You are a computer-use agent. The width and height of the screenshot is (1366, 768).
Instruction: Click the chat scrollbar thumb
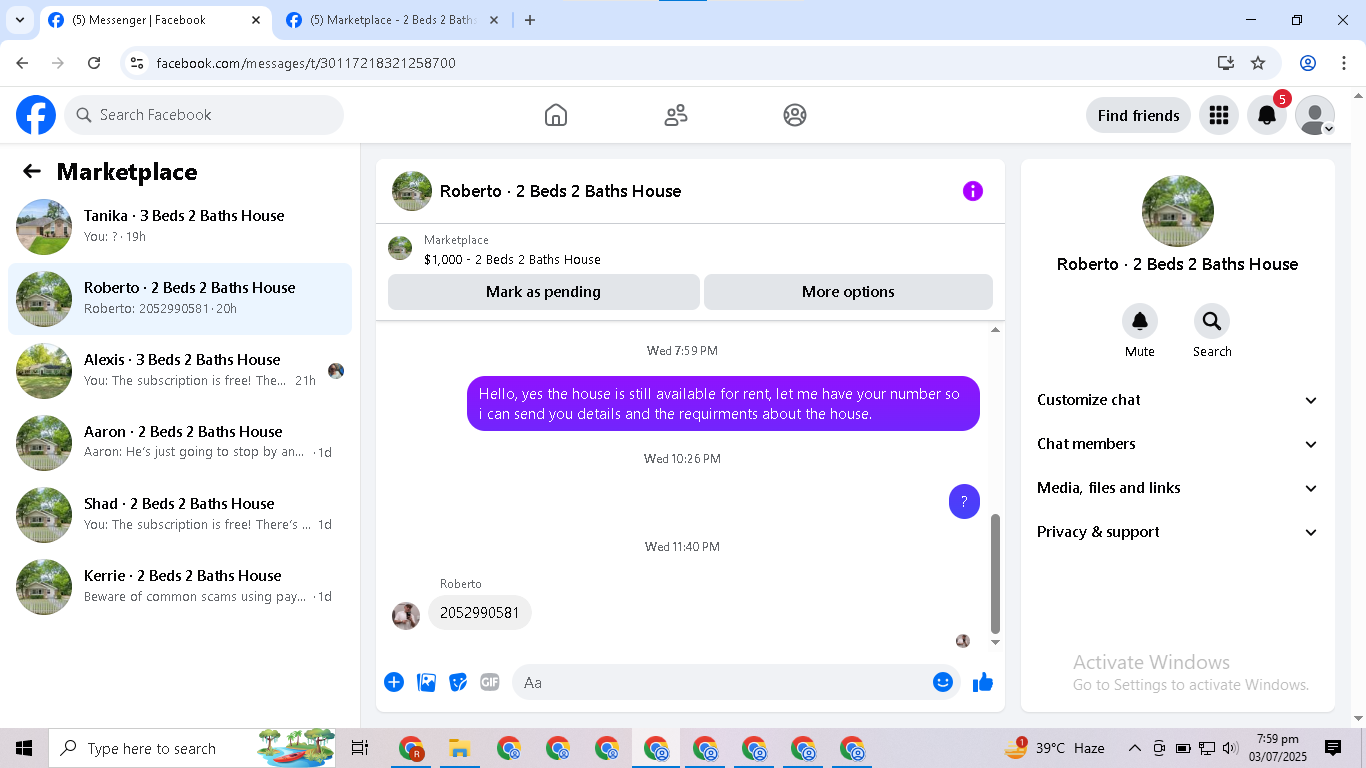[995, 574]
